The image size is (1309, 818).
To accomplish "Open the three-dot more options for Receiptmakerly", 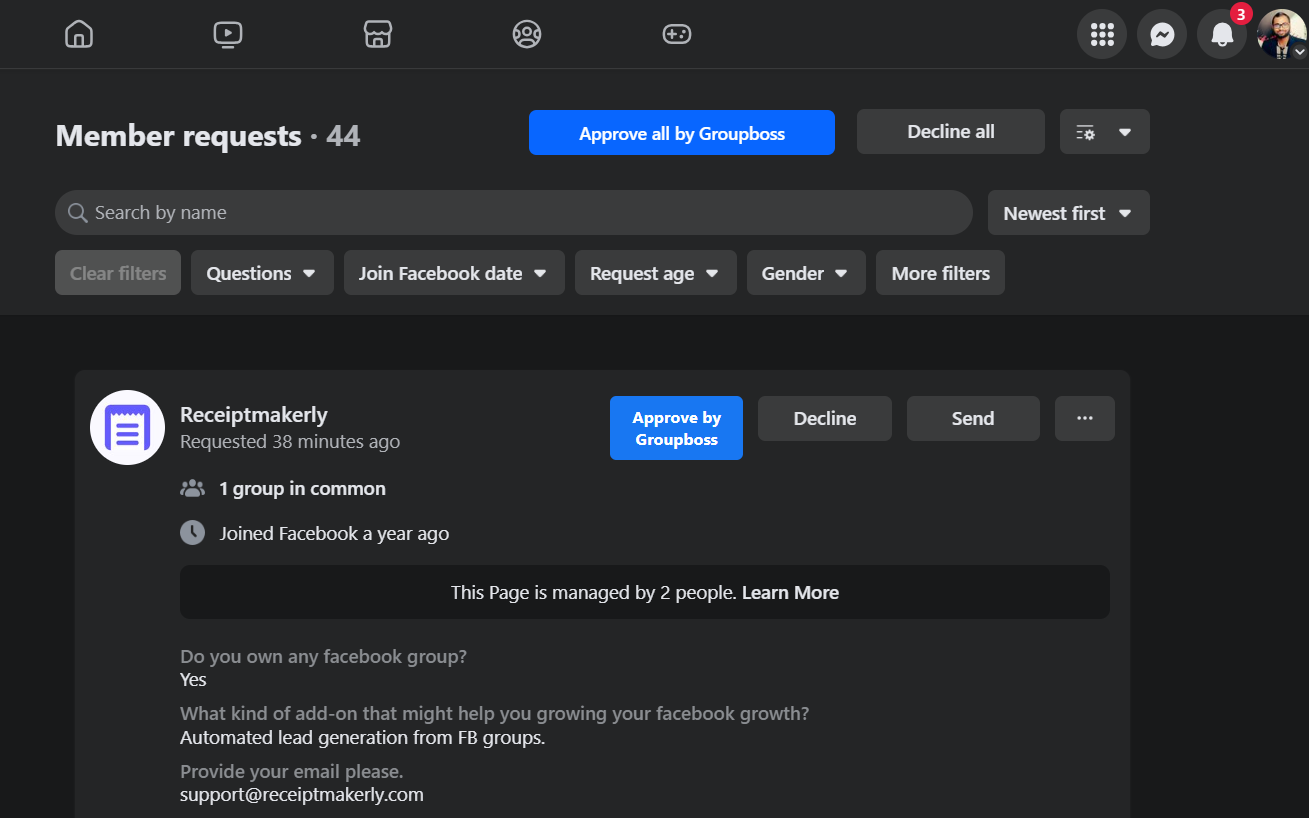I will [x=1085, y=418].
